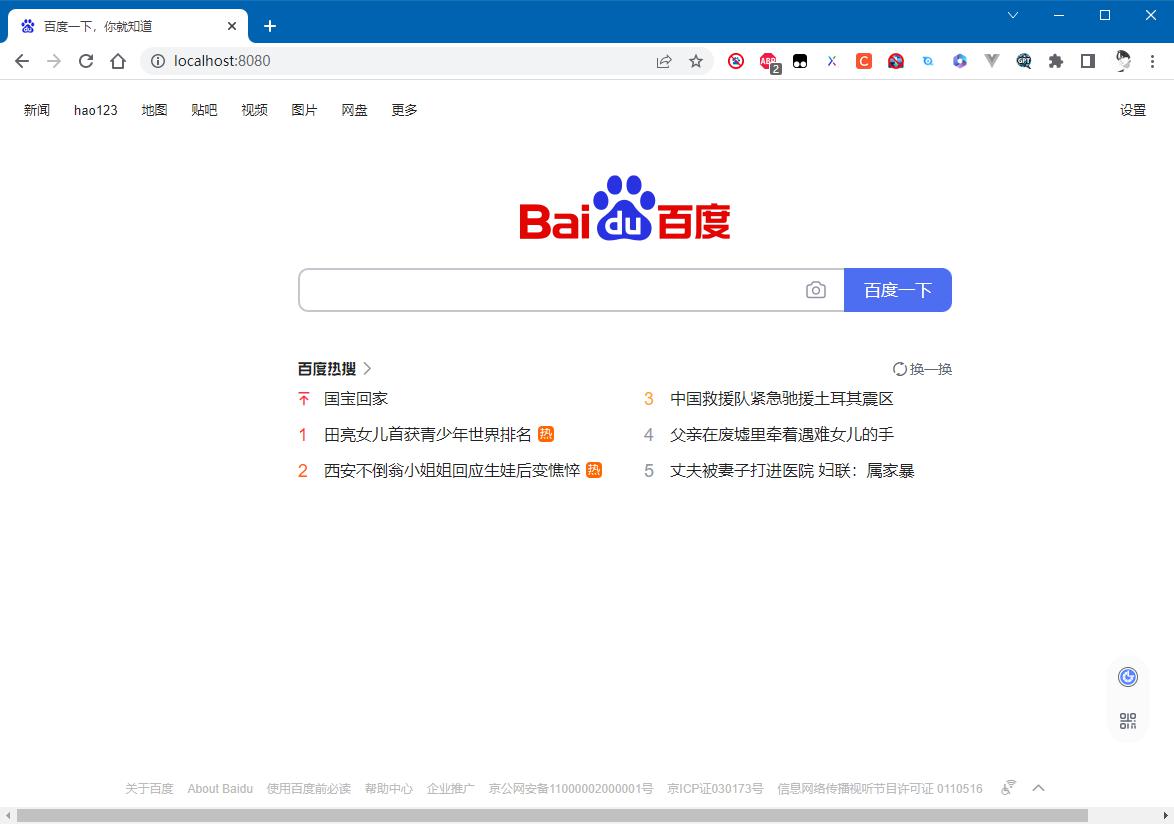Reload the page with the refresh icon
The image size is (1174, 824).
tap(86, 61)
